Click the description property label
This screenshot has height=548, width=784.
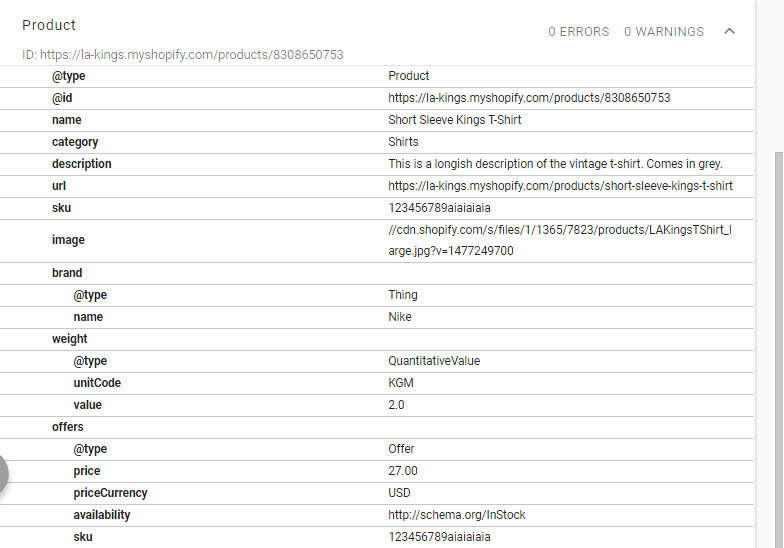82,164
